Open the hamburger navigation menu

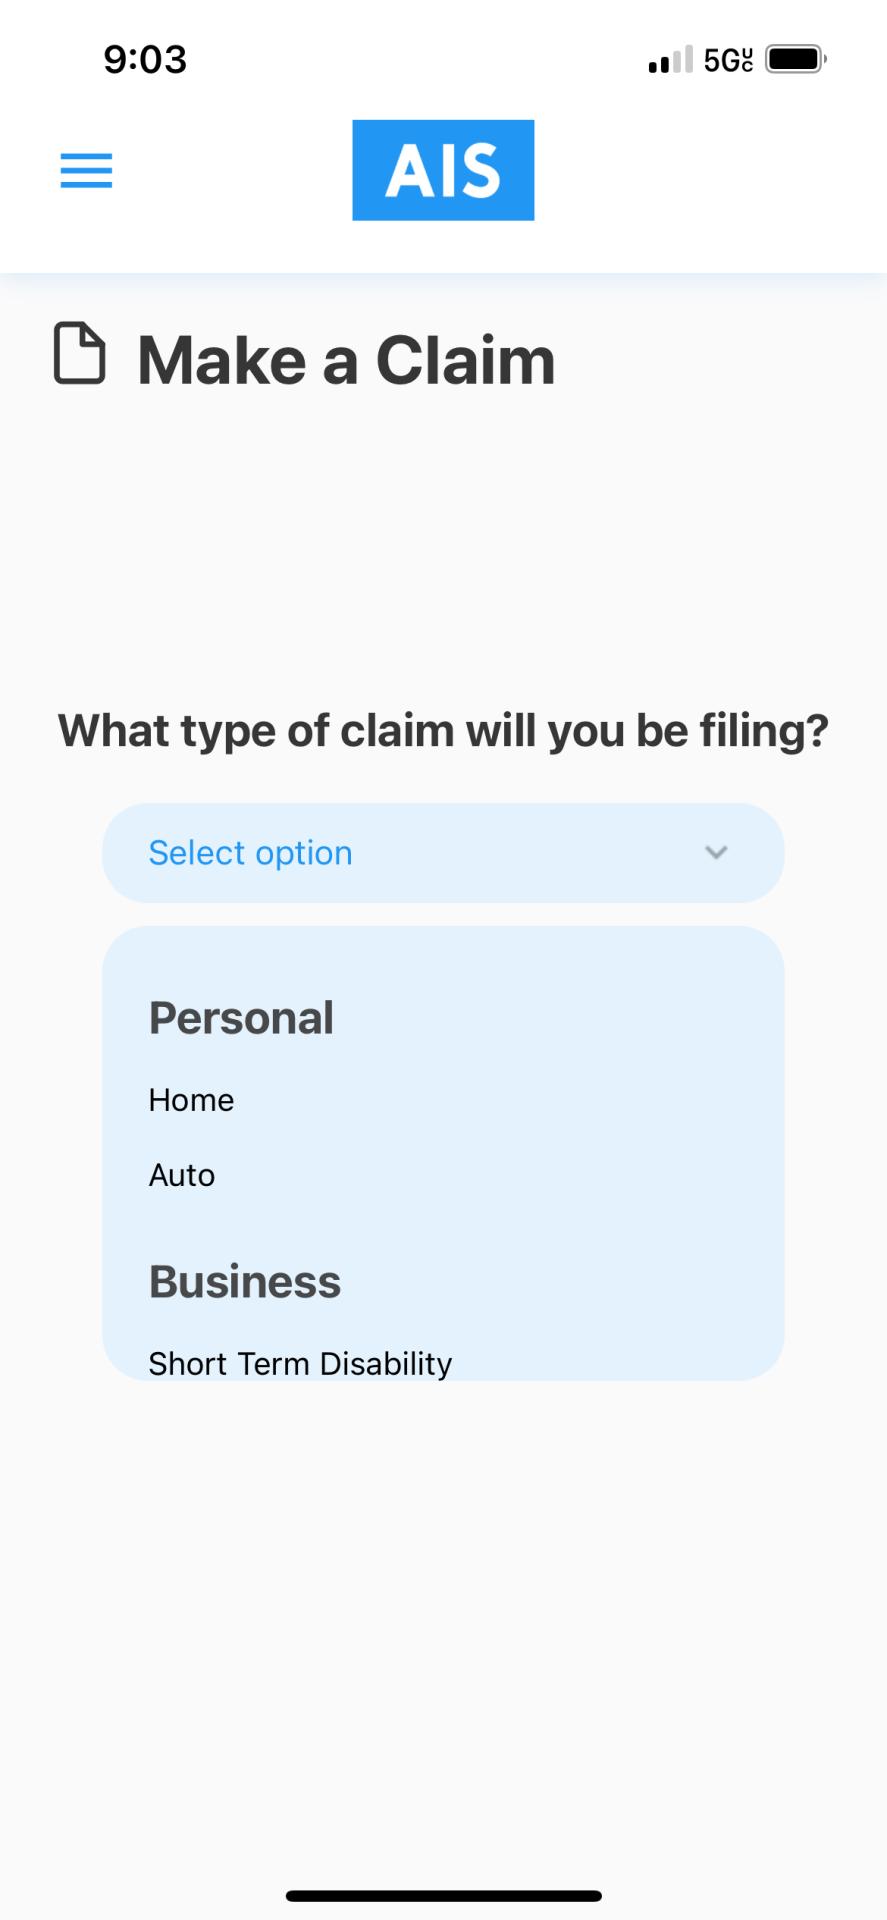click(x=86, y=170)
